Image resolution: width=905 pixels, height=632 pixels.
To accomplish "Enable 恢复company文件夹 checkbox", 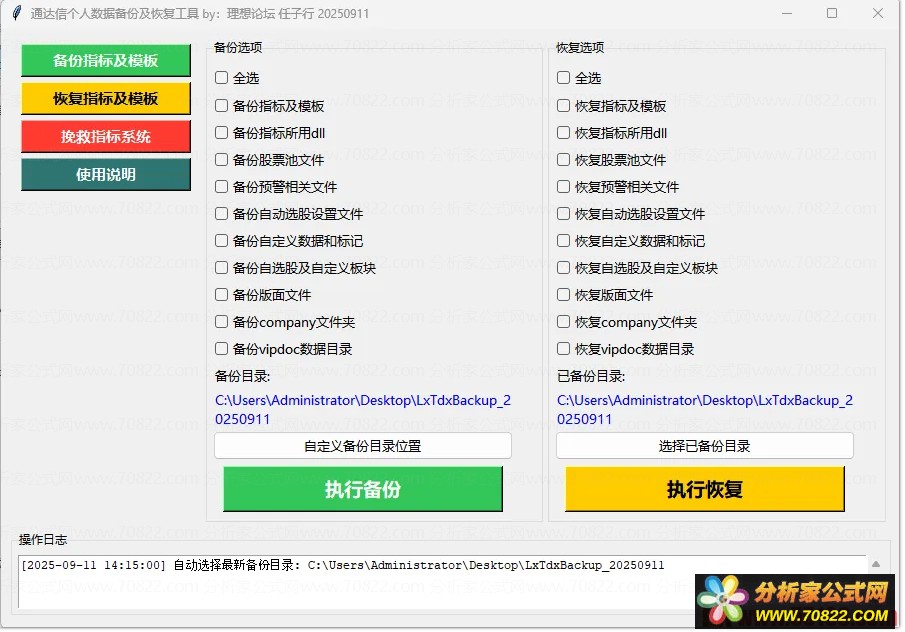I will [x=564, y=322].
